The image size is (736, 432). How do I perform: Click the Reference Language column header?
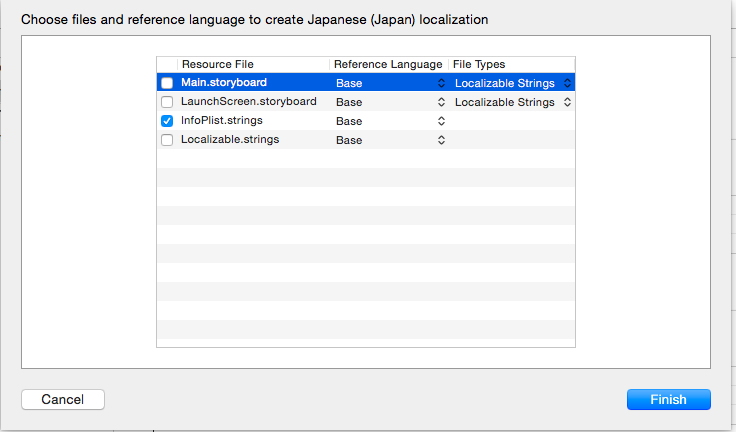387,64
